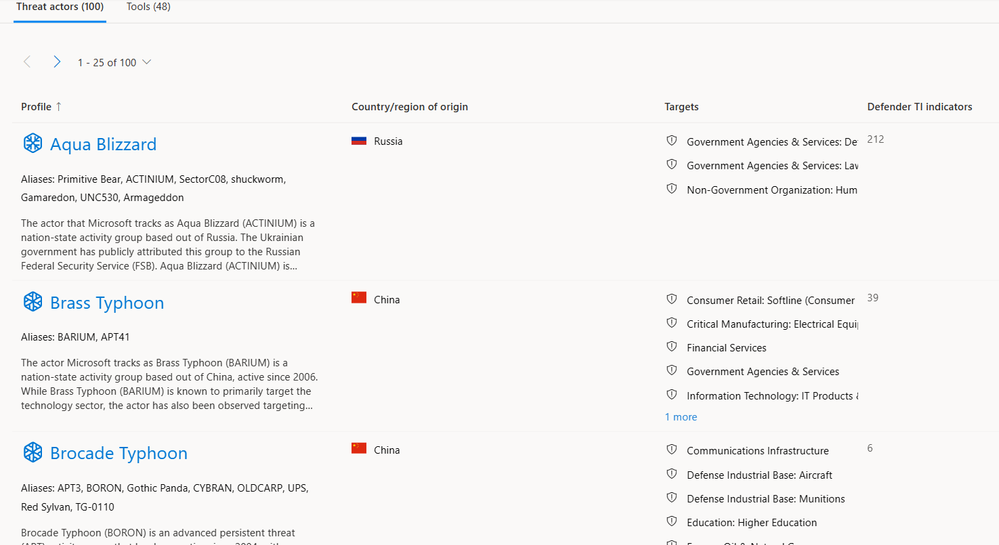Select 'Non-Government Organization: Hum' target text
999x545 pixels.
pyautogui.click(x=772, y=190)
